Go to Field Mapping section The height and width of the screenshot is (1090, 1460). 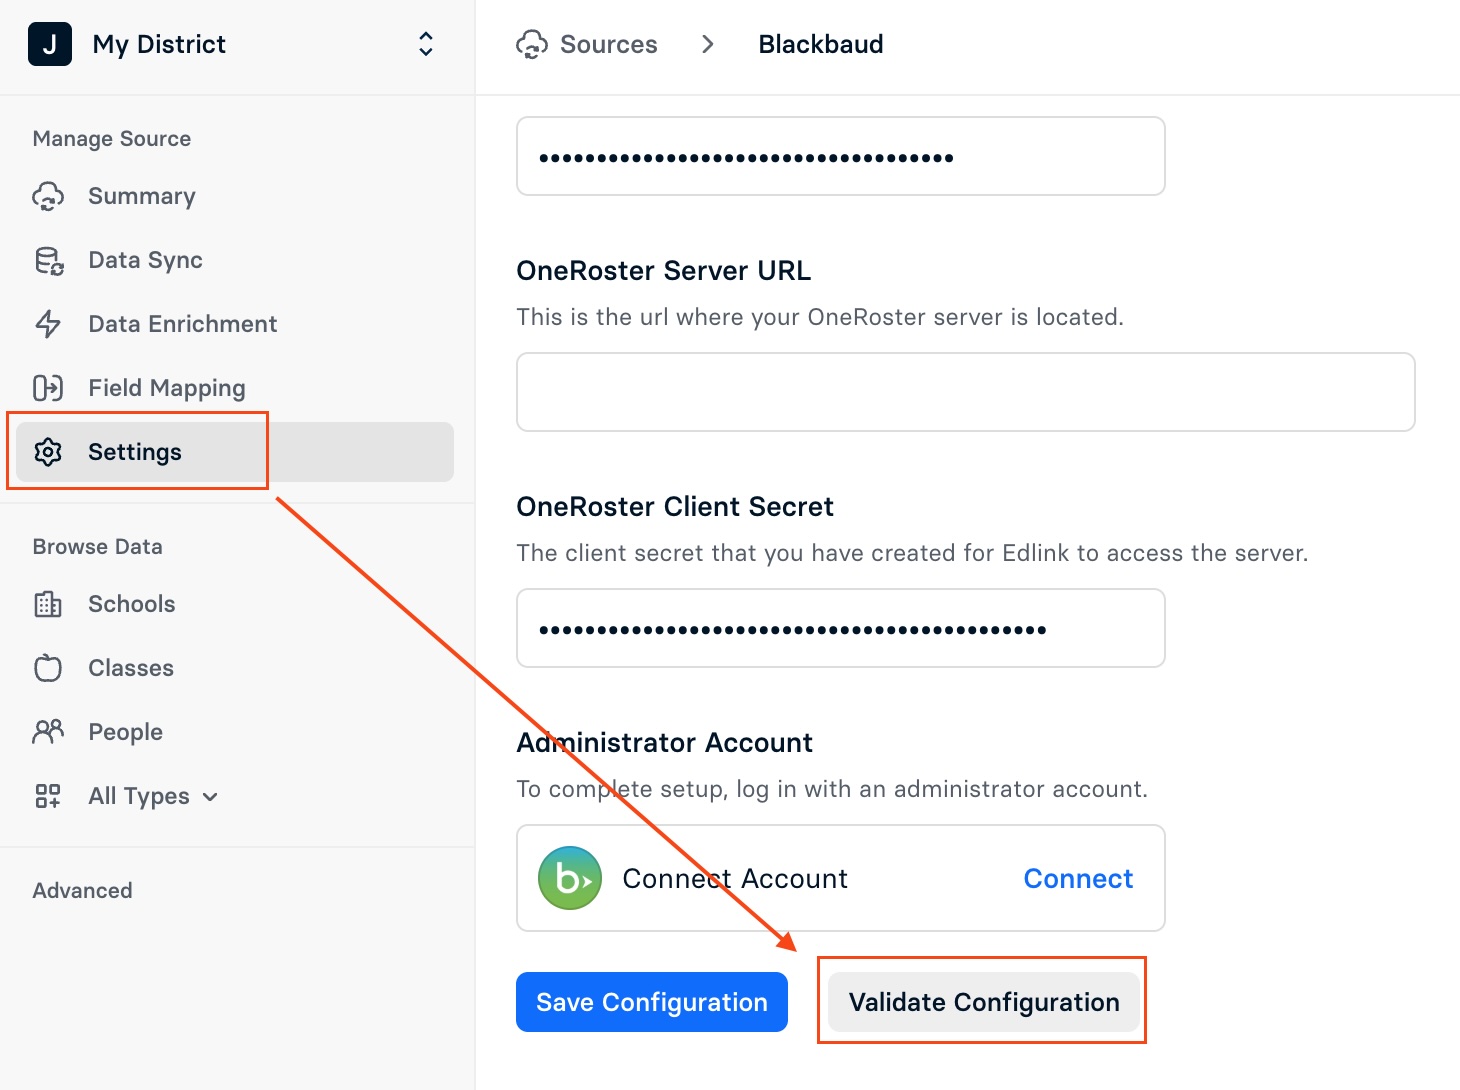click(x=166, y=388)
